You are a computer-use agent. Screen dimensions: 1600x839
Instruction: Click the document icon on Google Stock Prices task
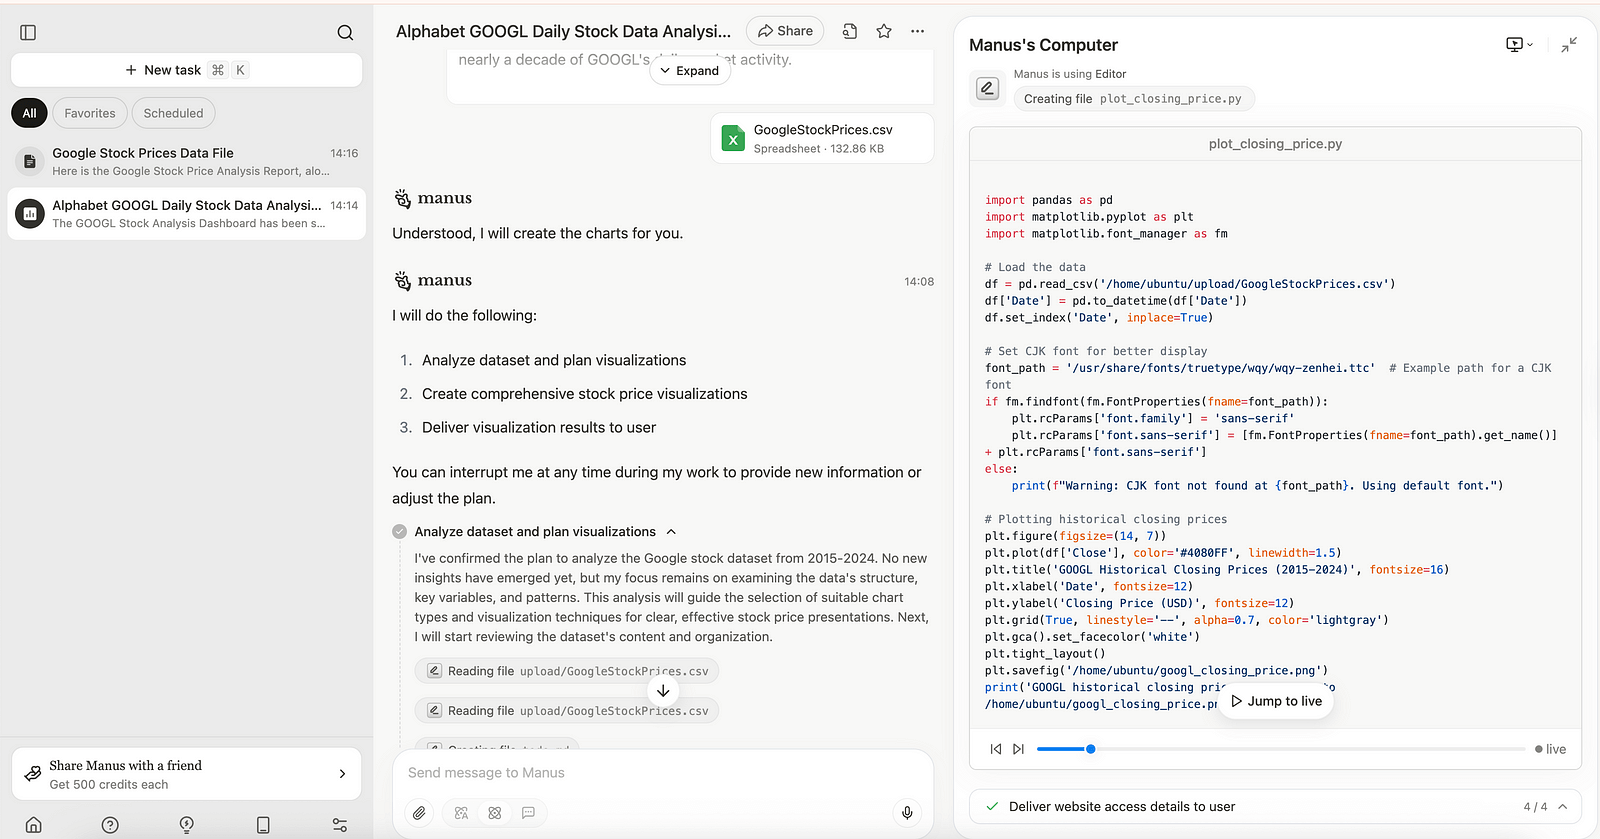click(x=30, y=161)
